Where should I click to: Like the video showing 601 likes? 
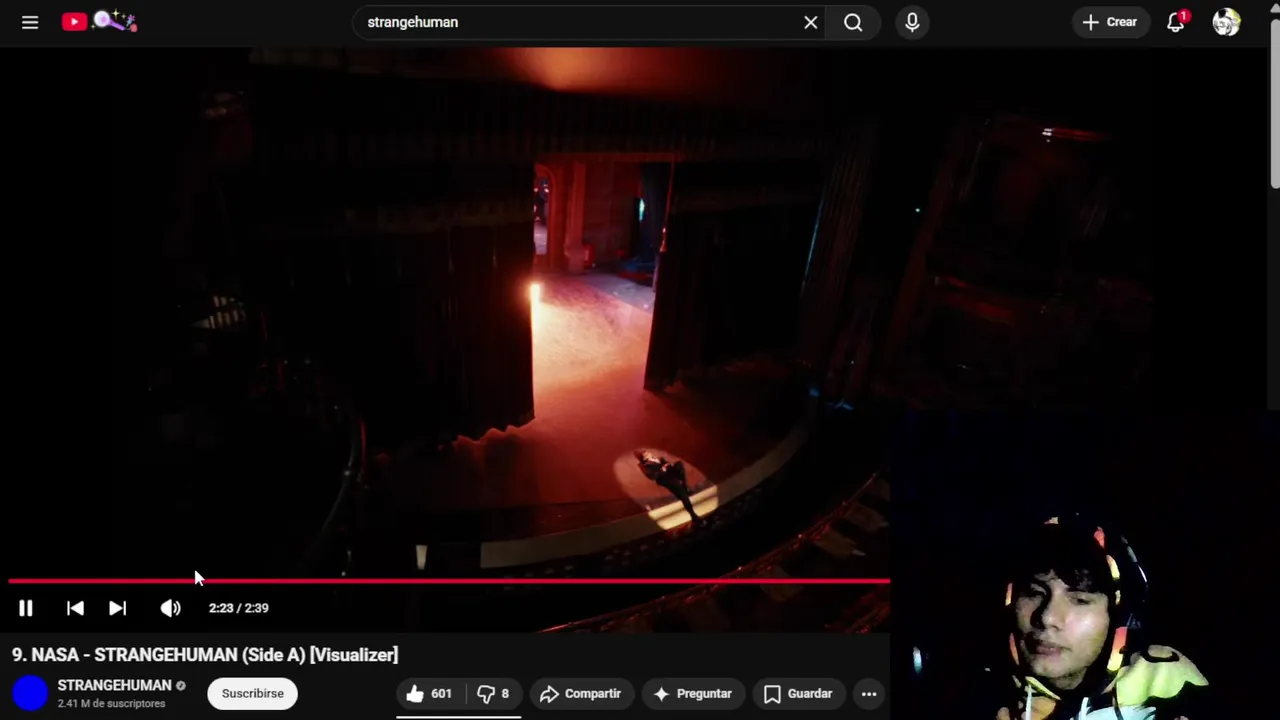point(429,693)
